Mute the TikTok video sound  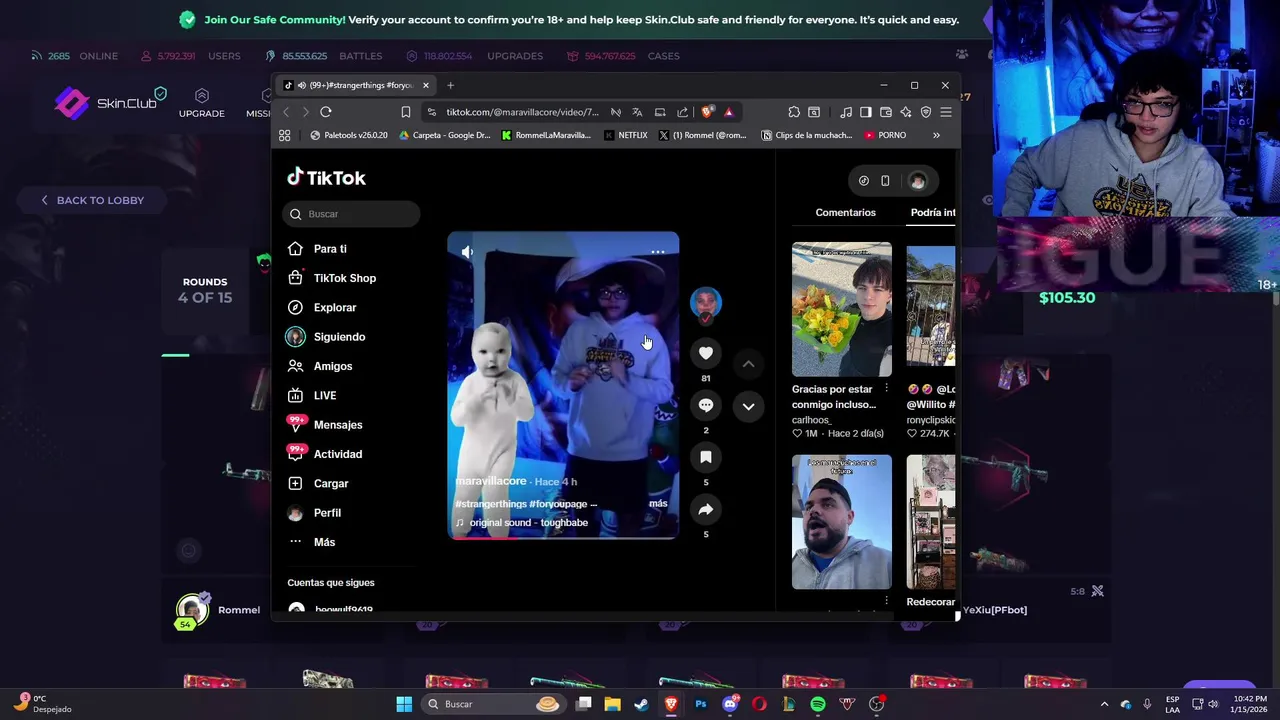tap(467, 252)
